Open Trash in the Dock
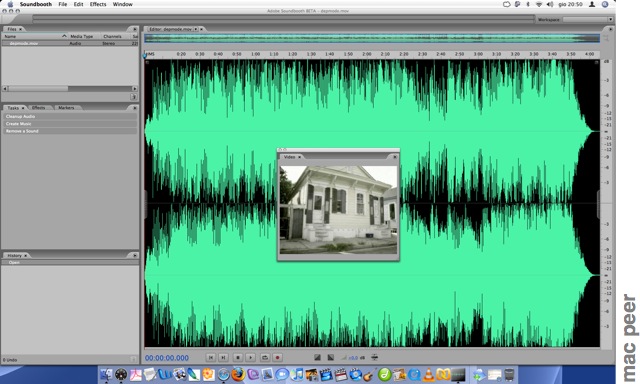640x384 pixels. (x=509, y=374)
